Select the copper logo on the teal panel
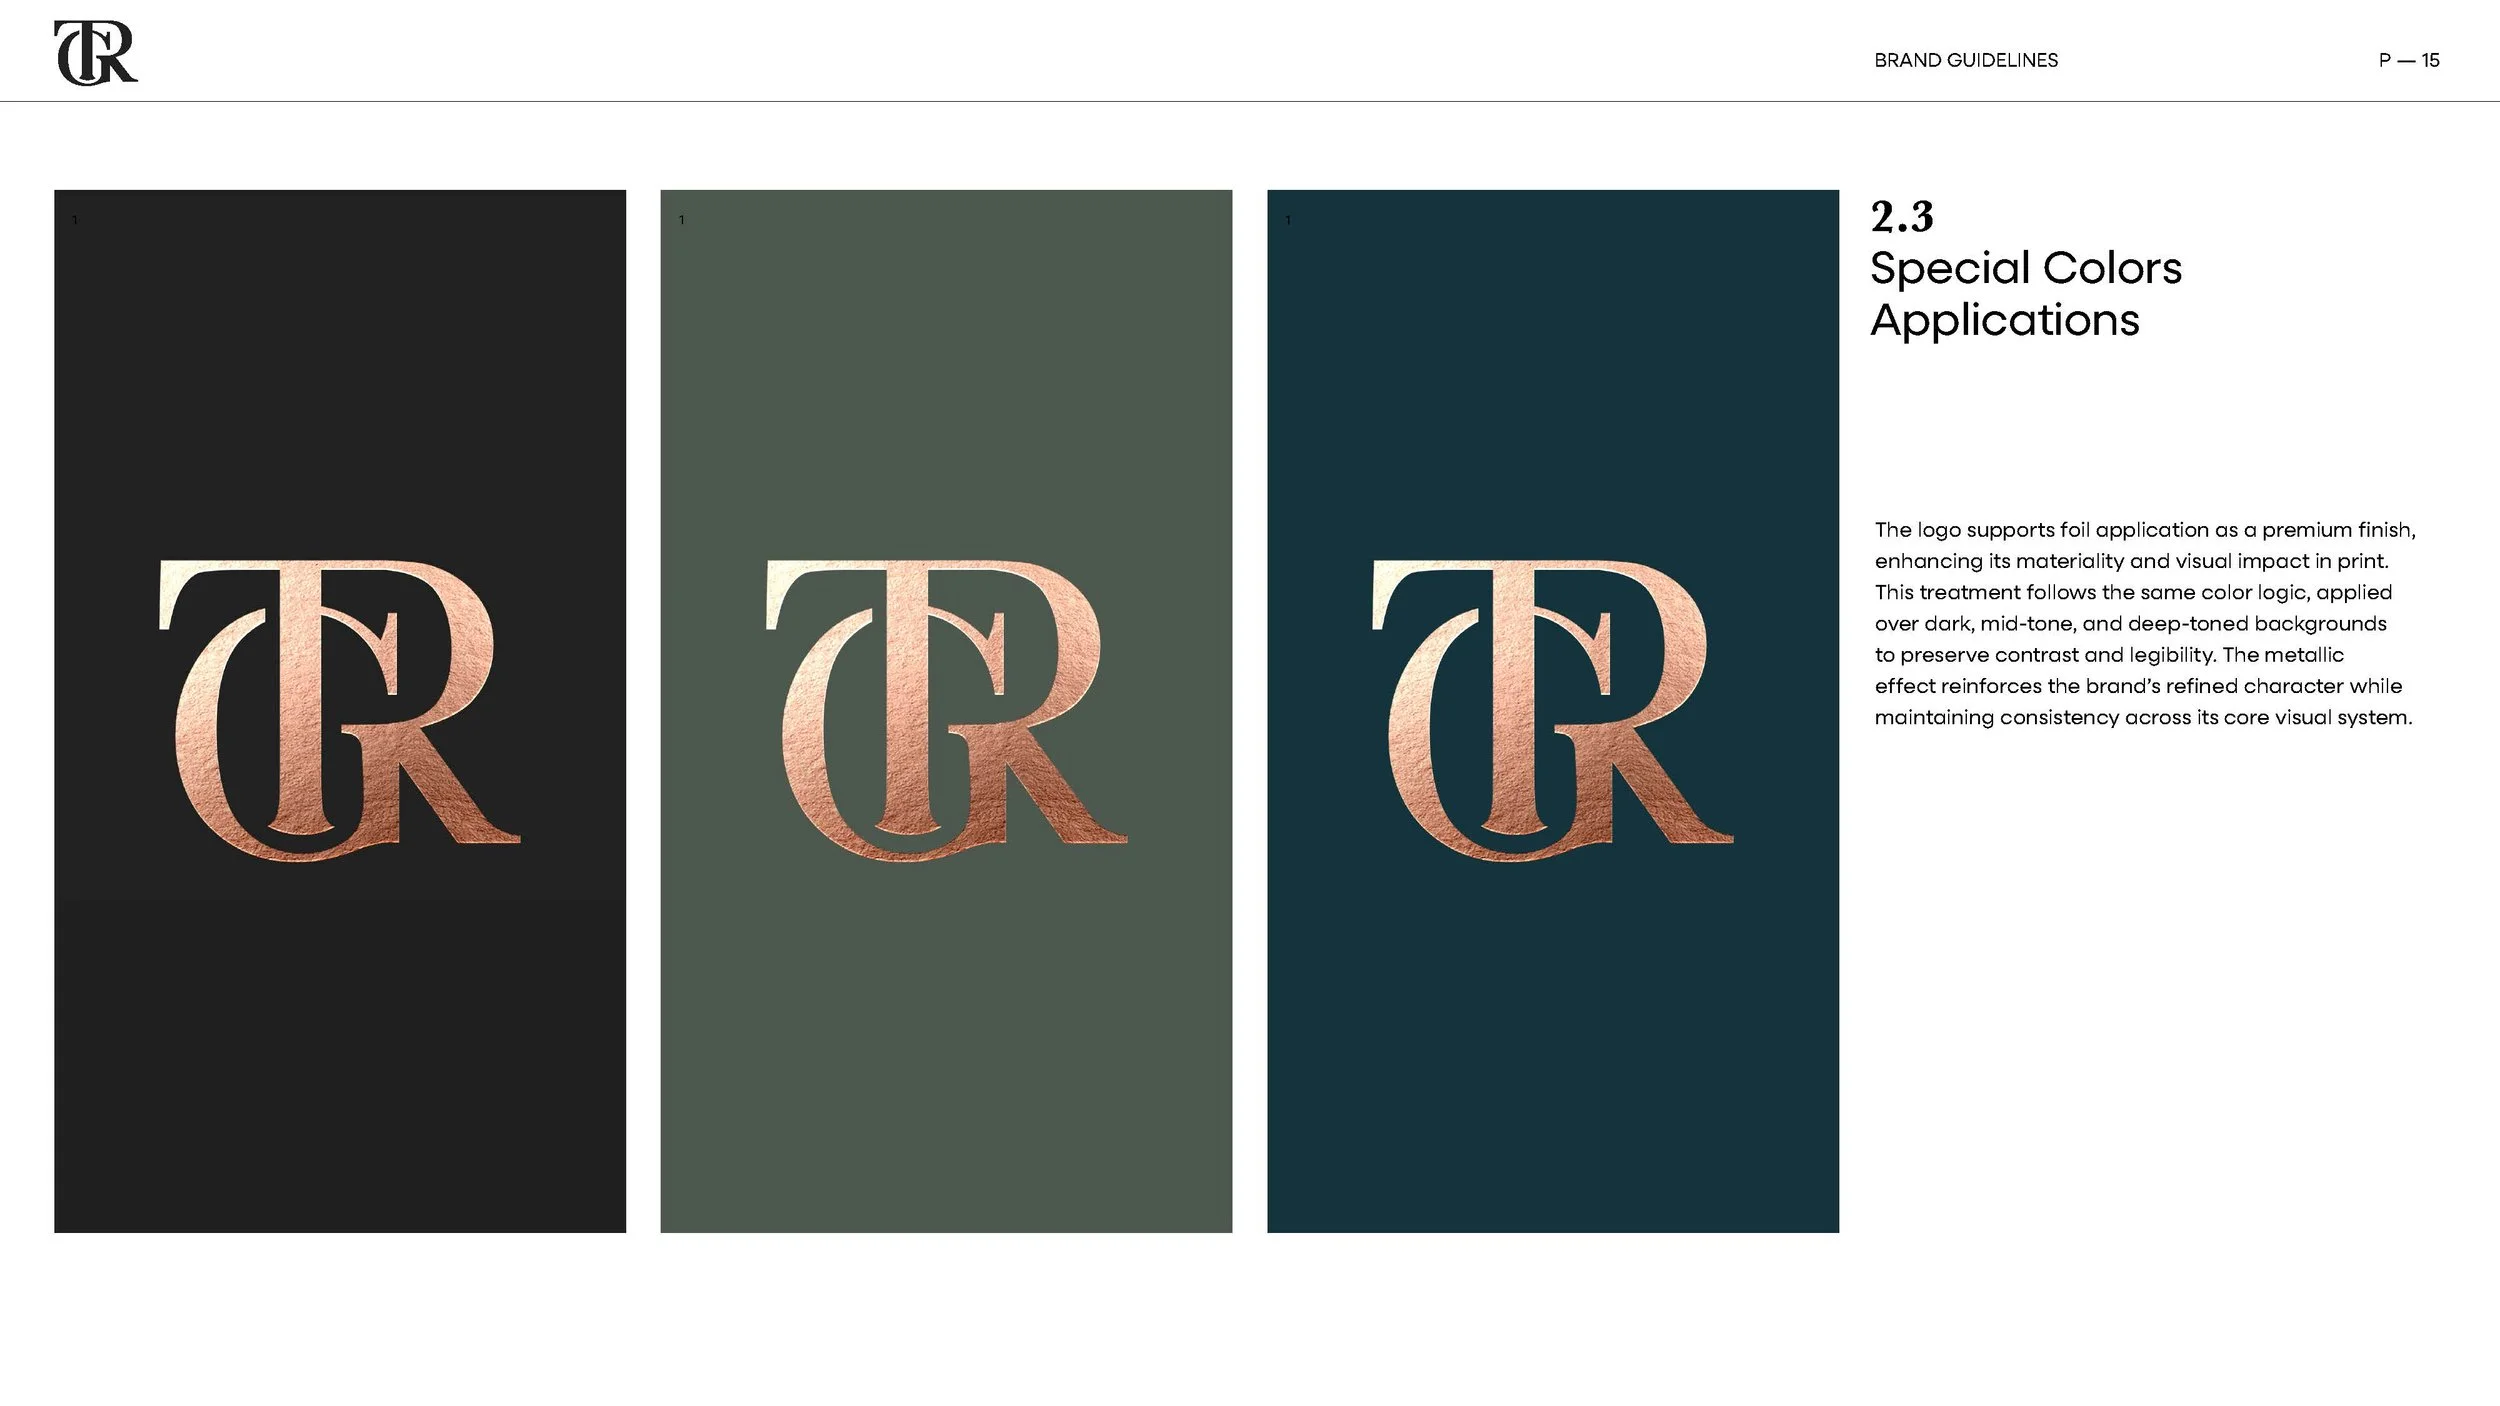The width and height of the screenshot is (2500, 1406). click(1552, 710)
